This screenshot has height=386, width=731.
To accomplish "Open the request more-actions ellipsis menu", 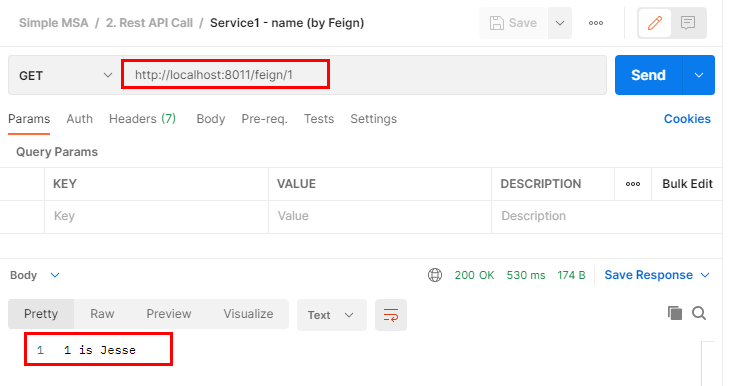I will point(596,23).
